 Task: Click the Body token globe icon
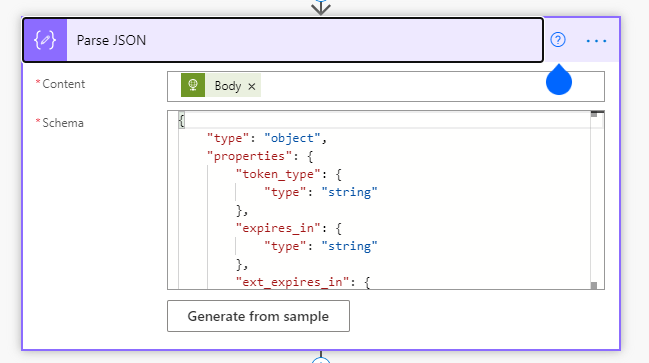click(x=193, y=85)
